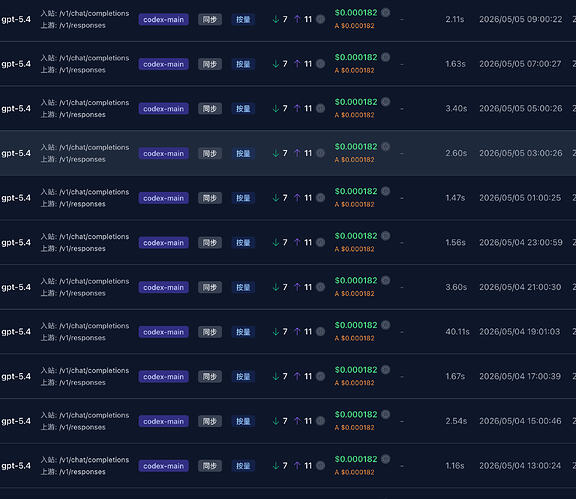The width and height of the screenshot is (576, 499).
Task: Click the codex-main tag in the 13:00:24 row
Action: [x=163, y=466]
